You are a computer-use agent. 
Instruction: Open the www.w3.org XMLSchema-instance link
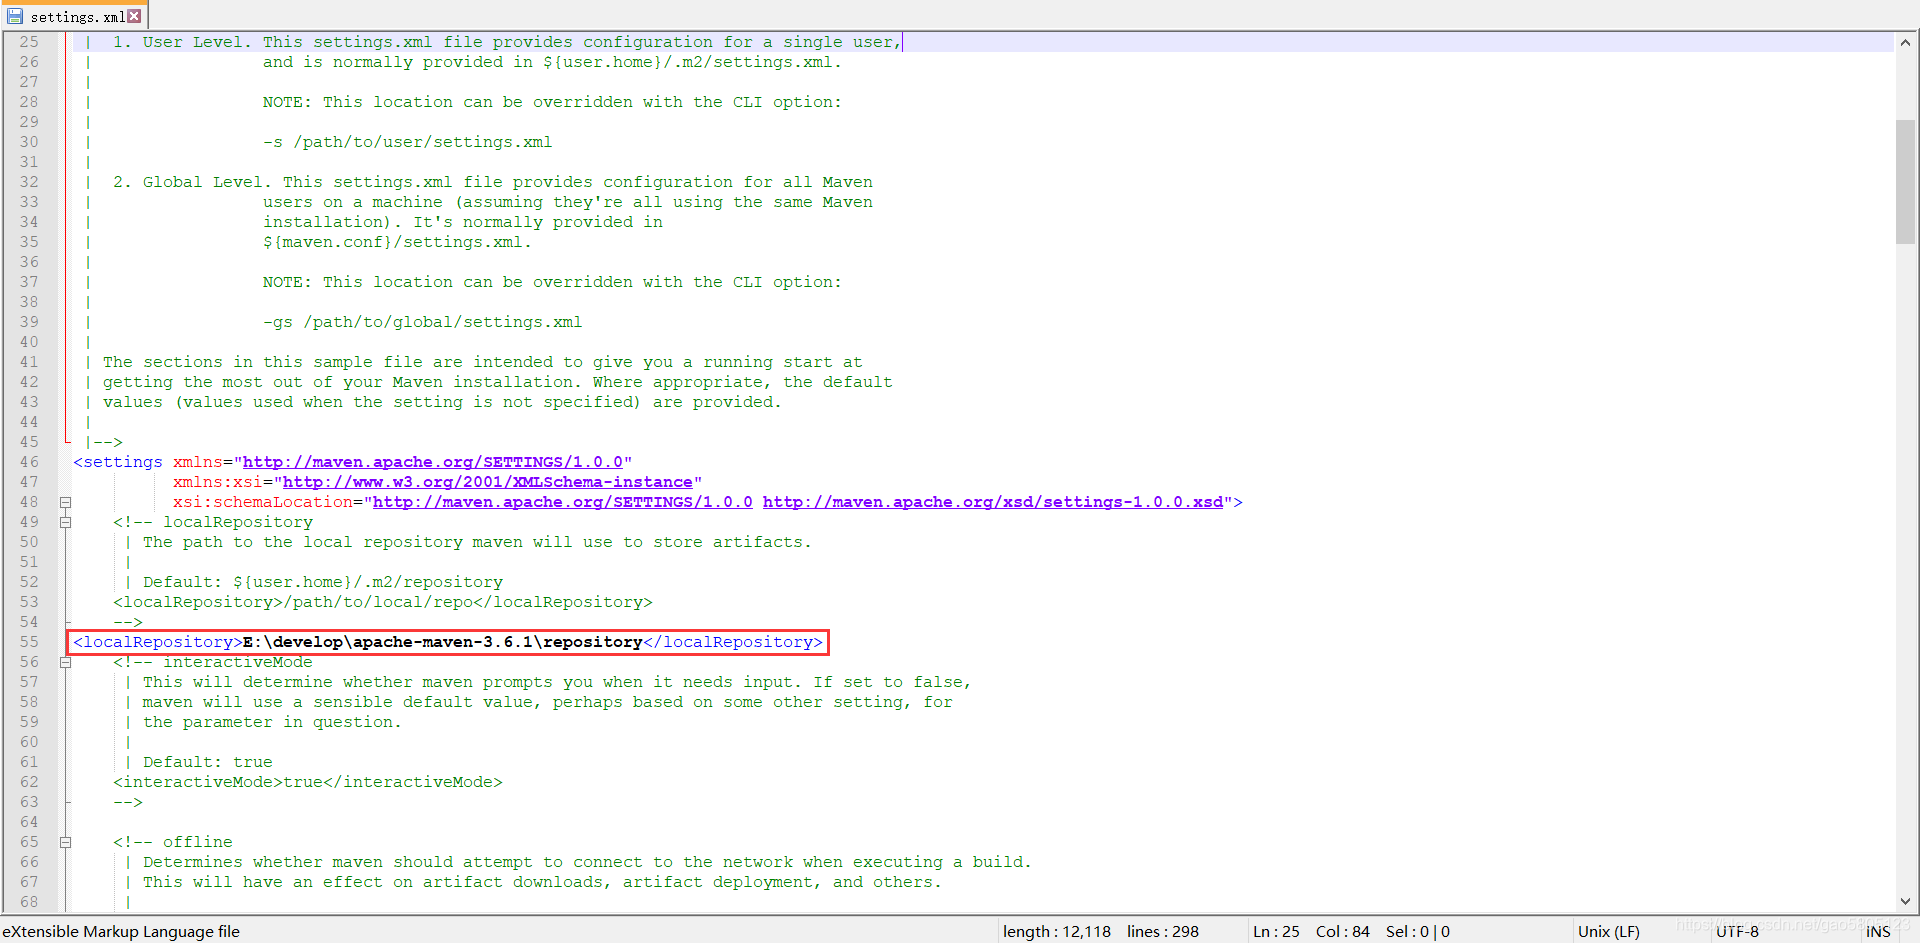click(488, 482)
